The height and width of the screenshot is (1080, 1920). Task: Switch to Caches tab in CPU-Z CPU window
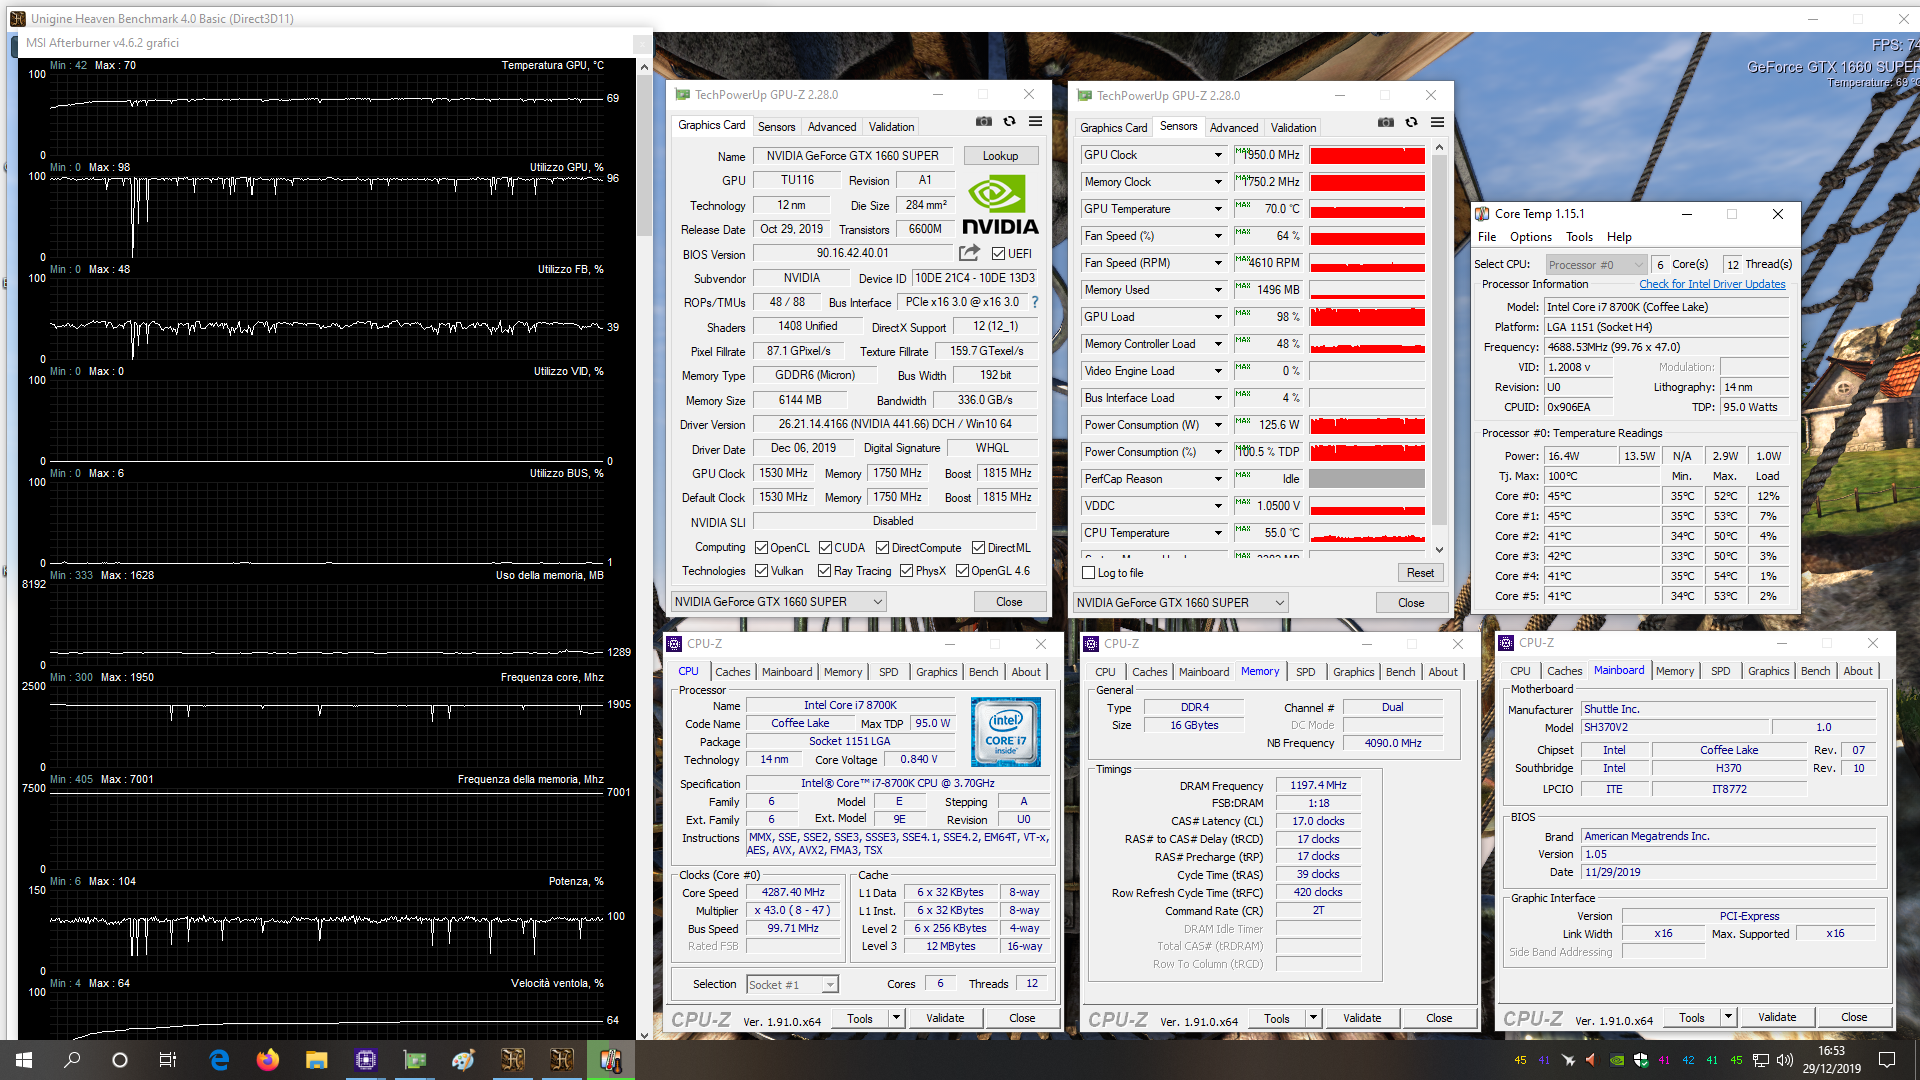[x=732, y=672]
